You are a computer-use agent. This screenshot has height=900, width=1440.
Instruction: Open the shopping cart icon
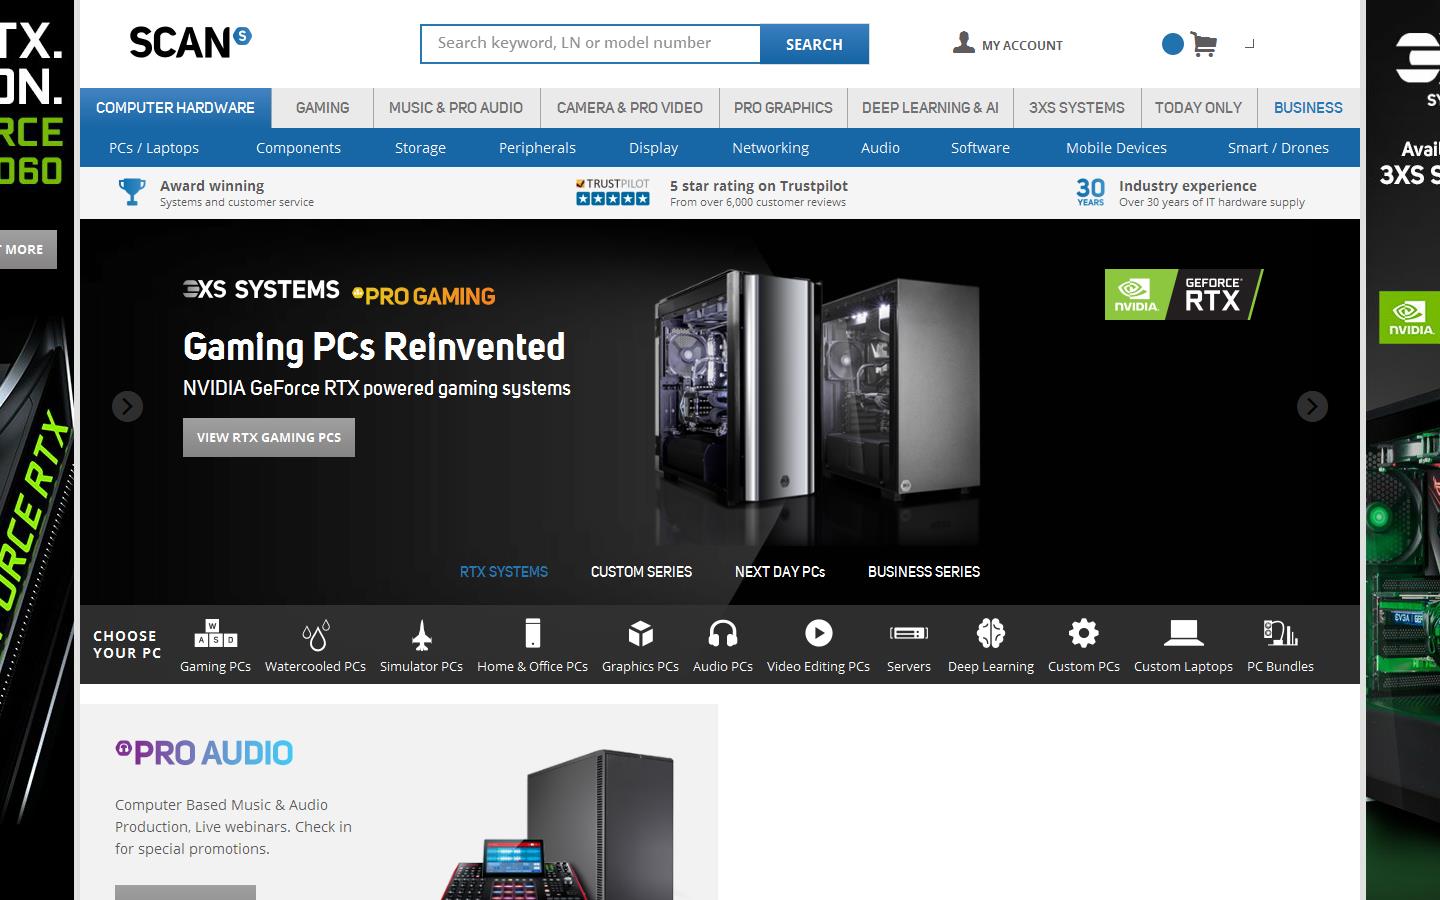coord(1203,44)
